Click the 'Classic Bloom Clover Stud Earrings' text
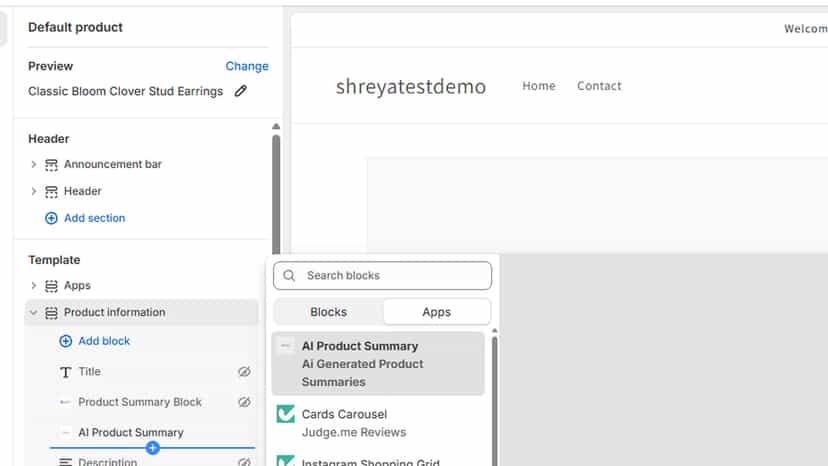The width and height of the screenshot is (828, 466). point(126,91)
